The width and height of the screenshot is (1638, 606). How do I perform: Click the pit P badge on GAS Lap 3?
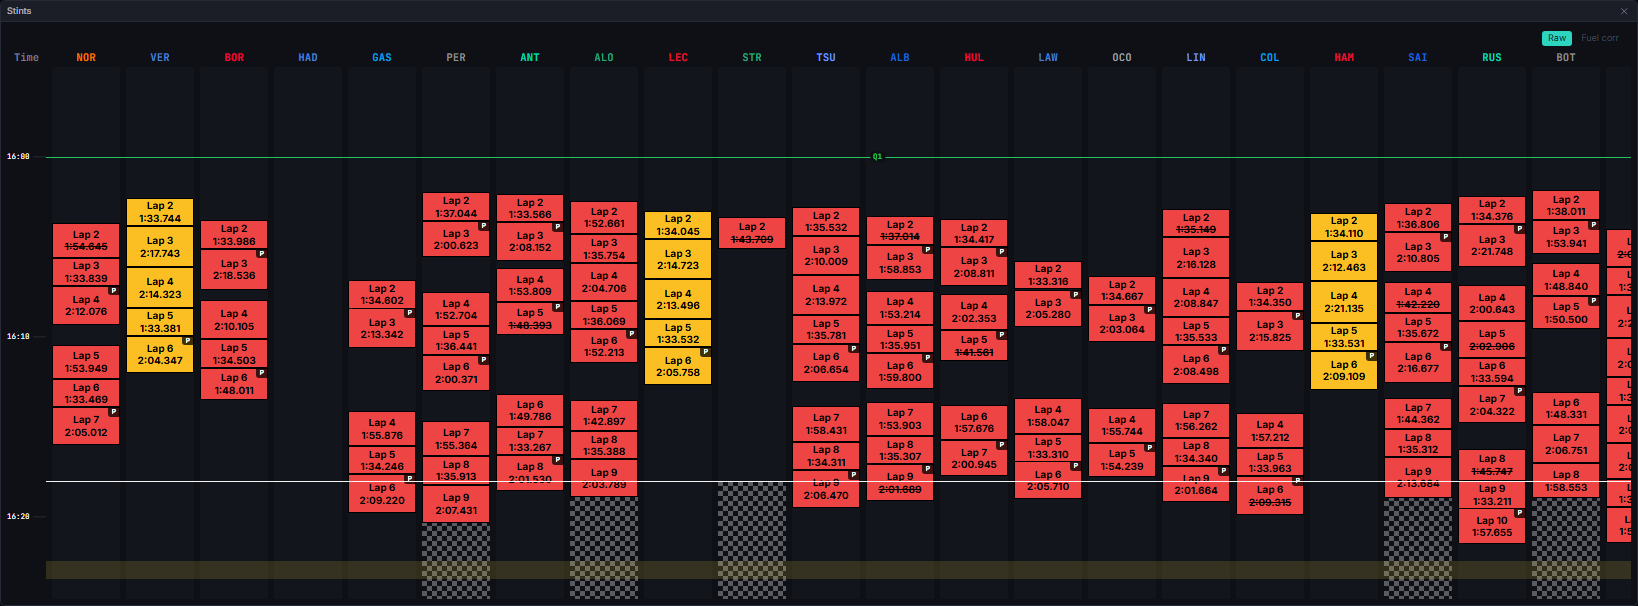pos(409,313)
